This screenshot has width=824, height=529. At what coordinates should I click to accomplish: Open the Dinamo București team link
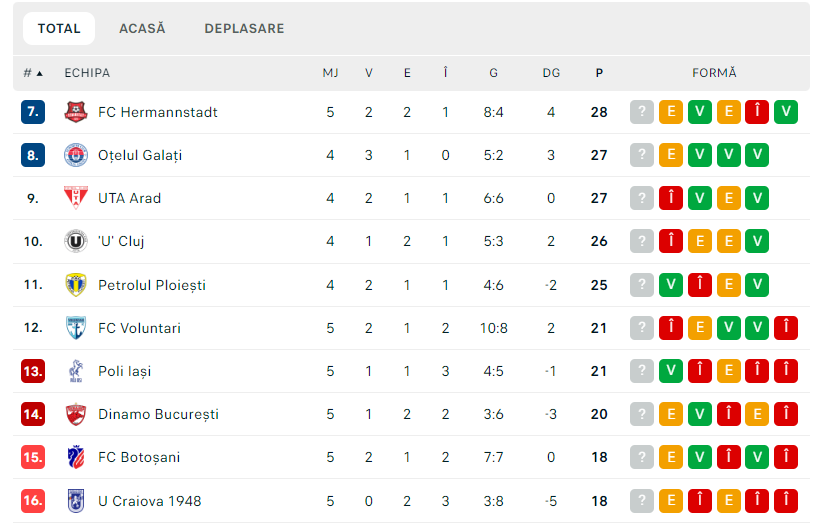pos(158,414)
